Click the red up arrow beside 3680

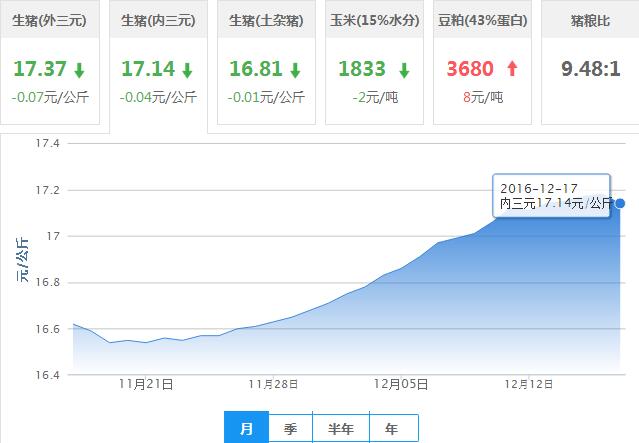coord(512,68)
